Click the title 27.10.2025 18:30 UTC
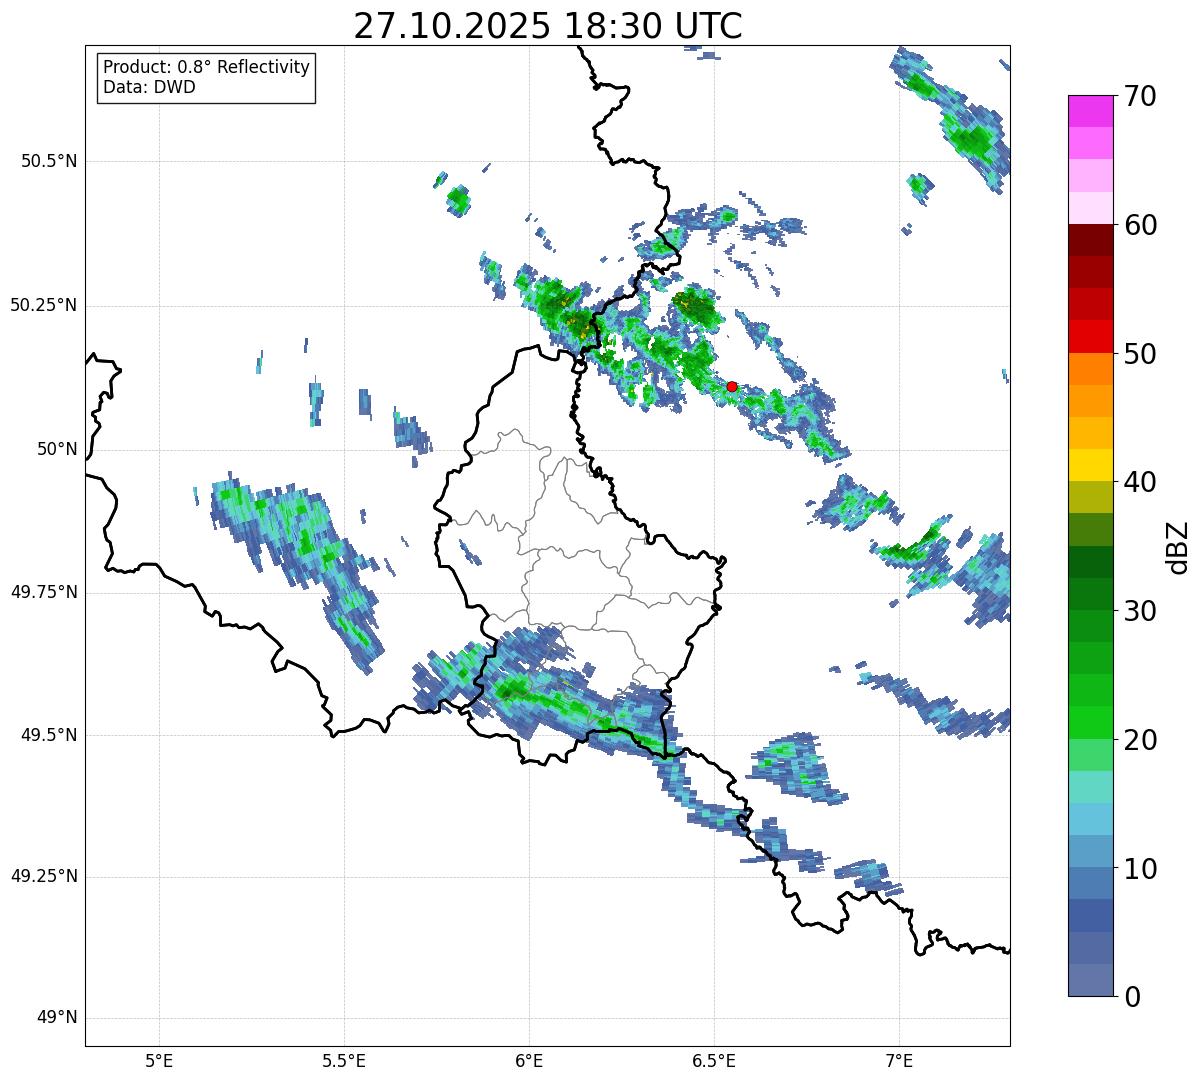The image size is (1202, 1081). coord(548,26)
